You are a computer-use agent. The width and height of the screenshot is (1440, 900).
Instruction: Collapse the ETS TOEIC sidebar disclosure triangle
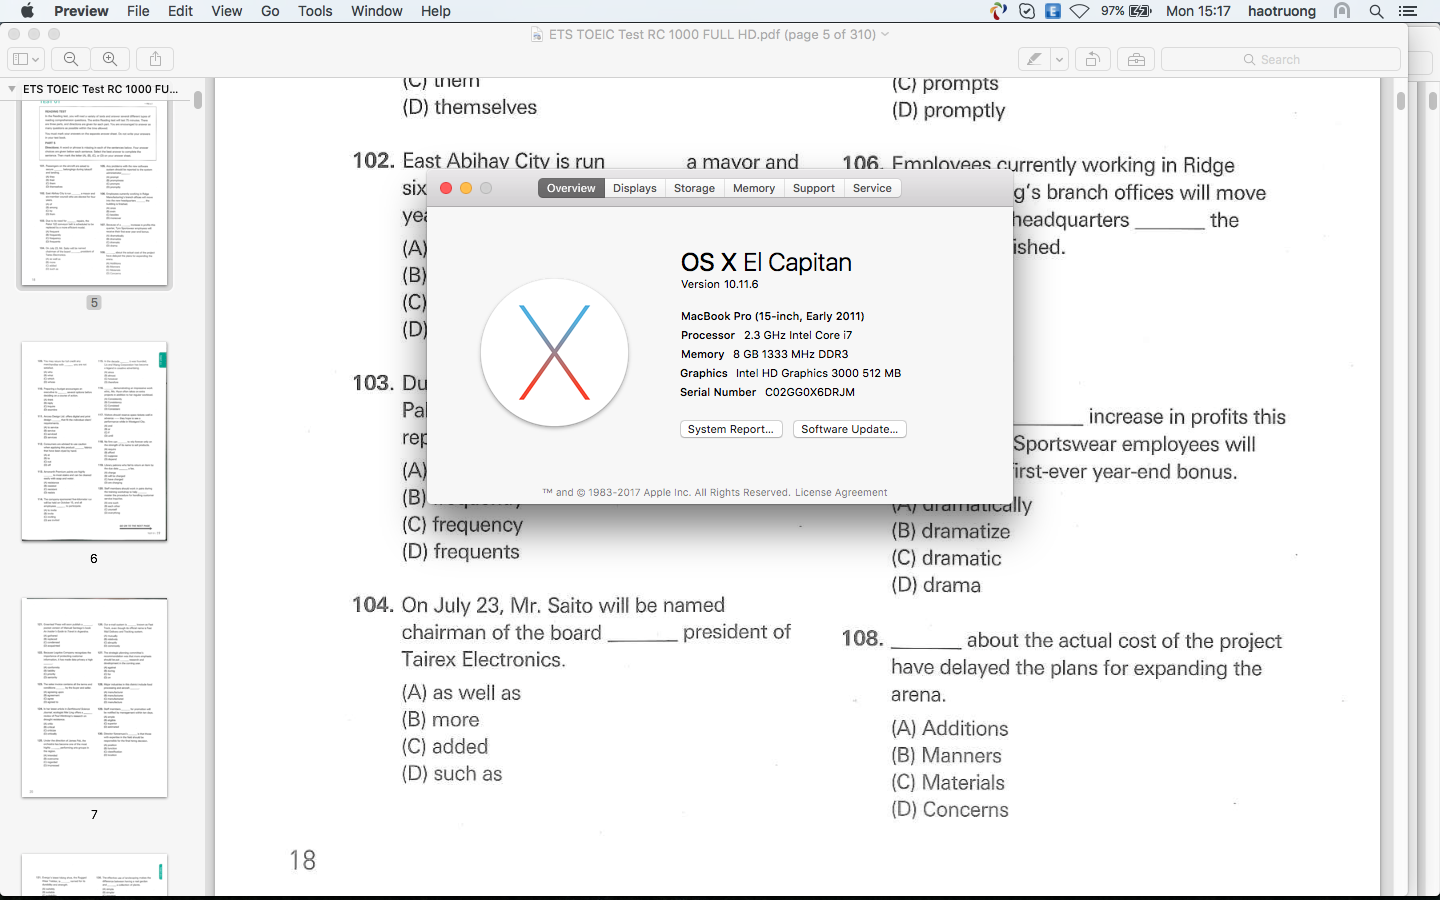12,89
